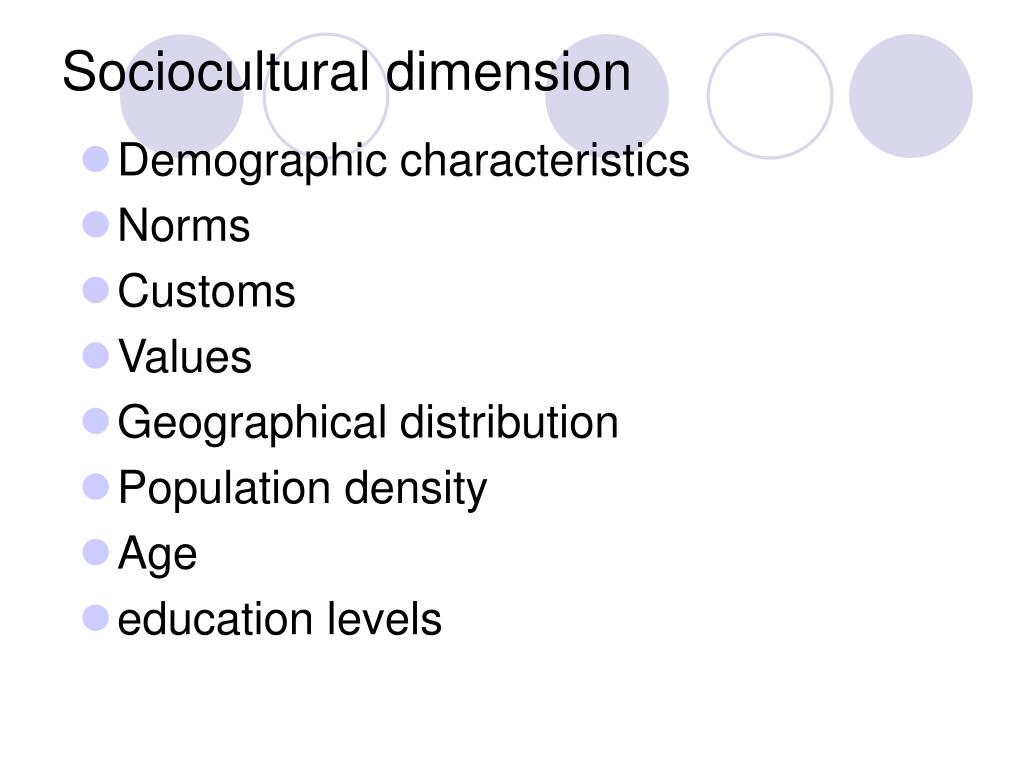Click bullet dot beside education levels
1024x768 pixels.
pyautogui.click(x=95, y=618)
